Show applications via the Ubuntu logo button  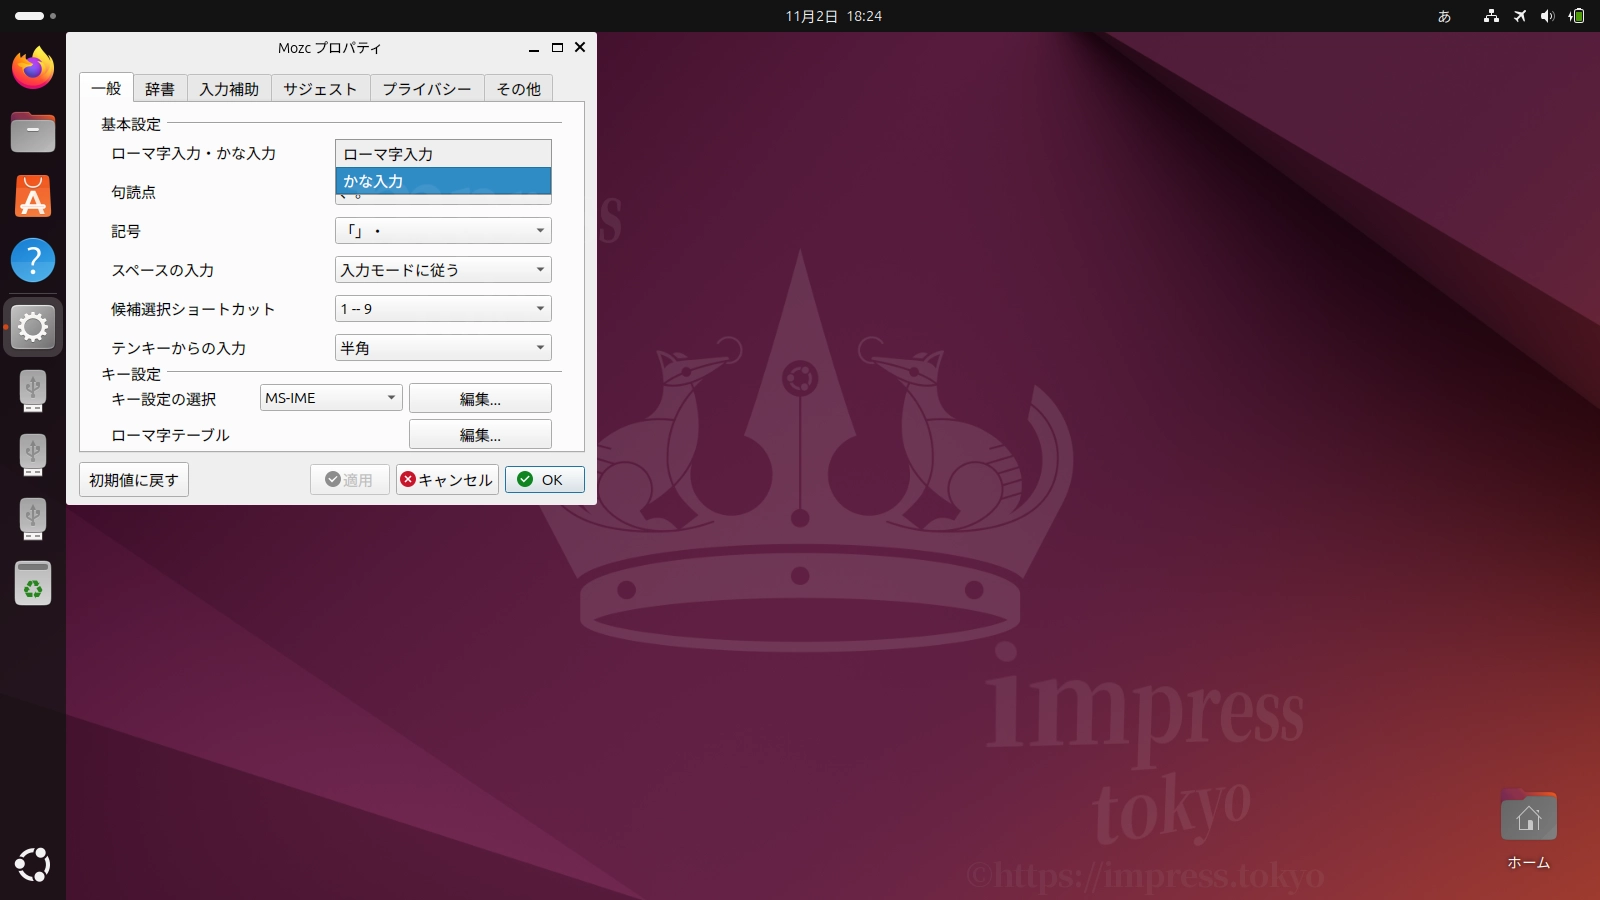pyautogui.click(x=33, y=865)
